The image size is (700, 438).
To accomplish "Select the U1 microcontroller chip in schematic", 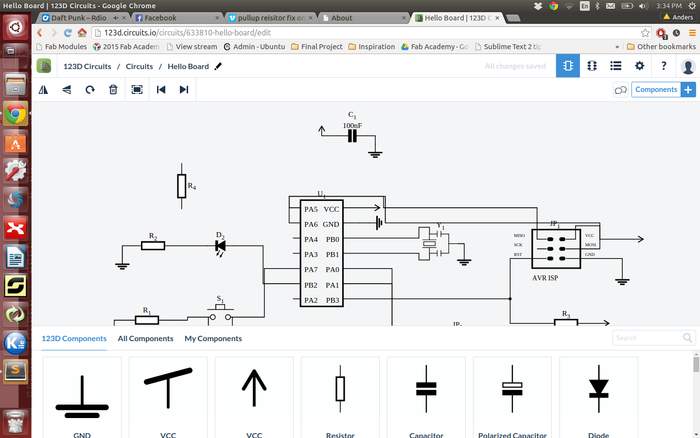I will [321, 253].
